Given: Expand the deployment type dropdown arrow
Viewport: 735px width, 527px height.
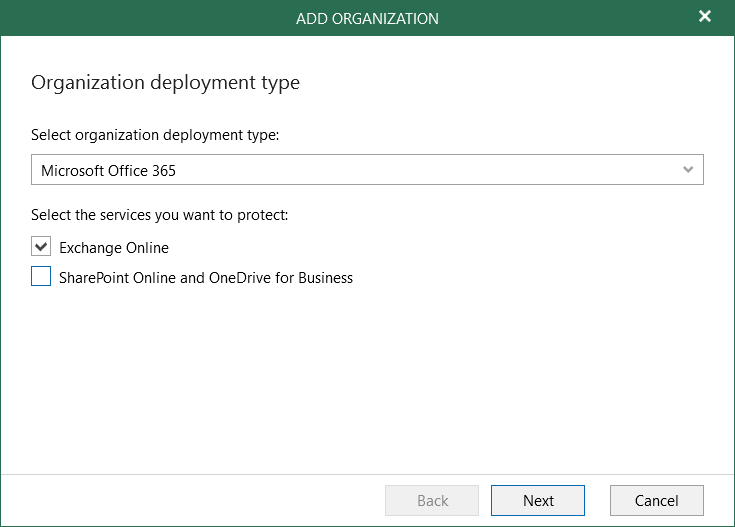Looking at the screenshot, I should point(688,170).
